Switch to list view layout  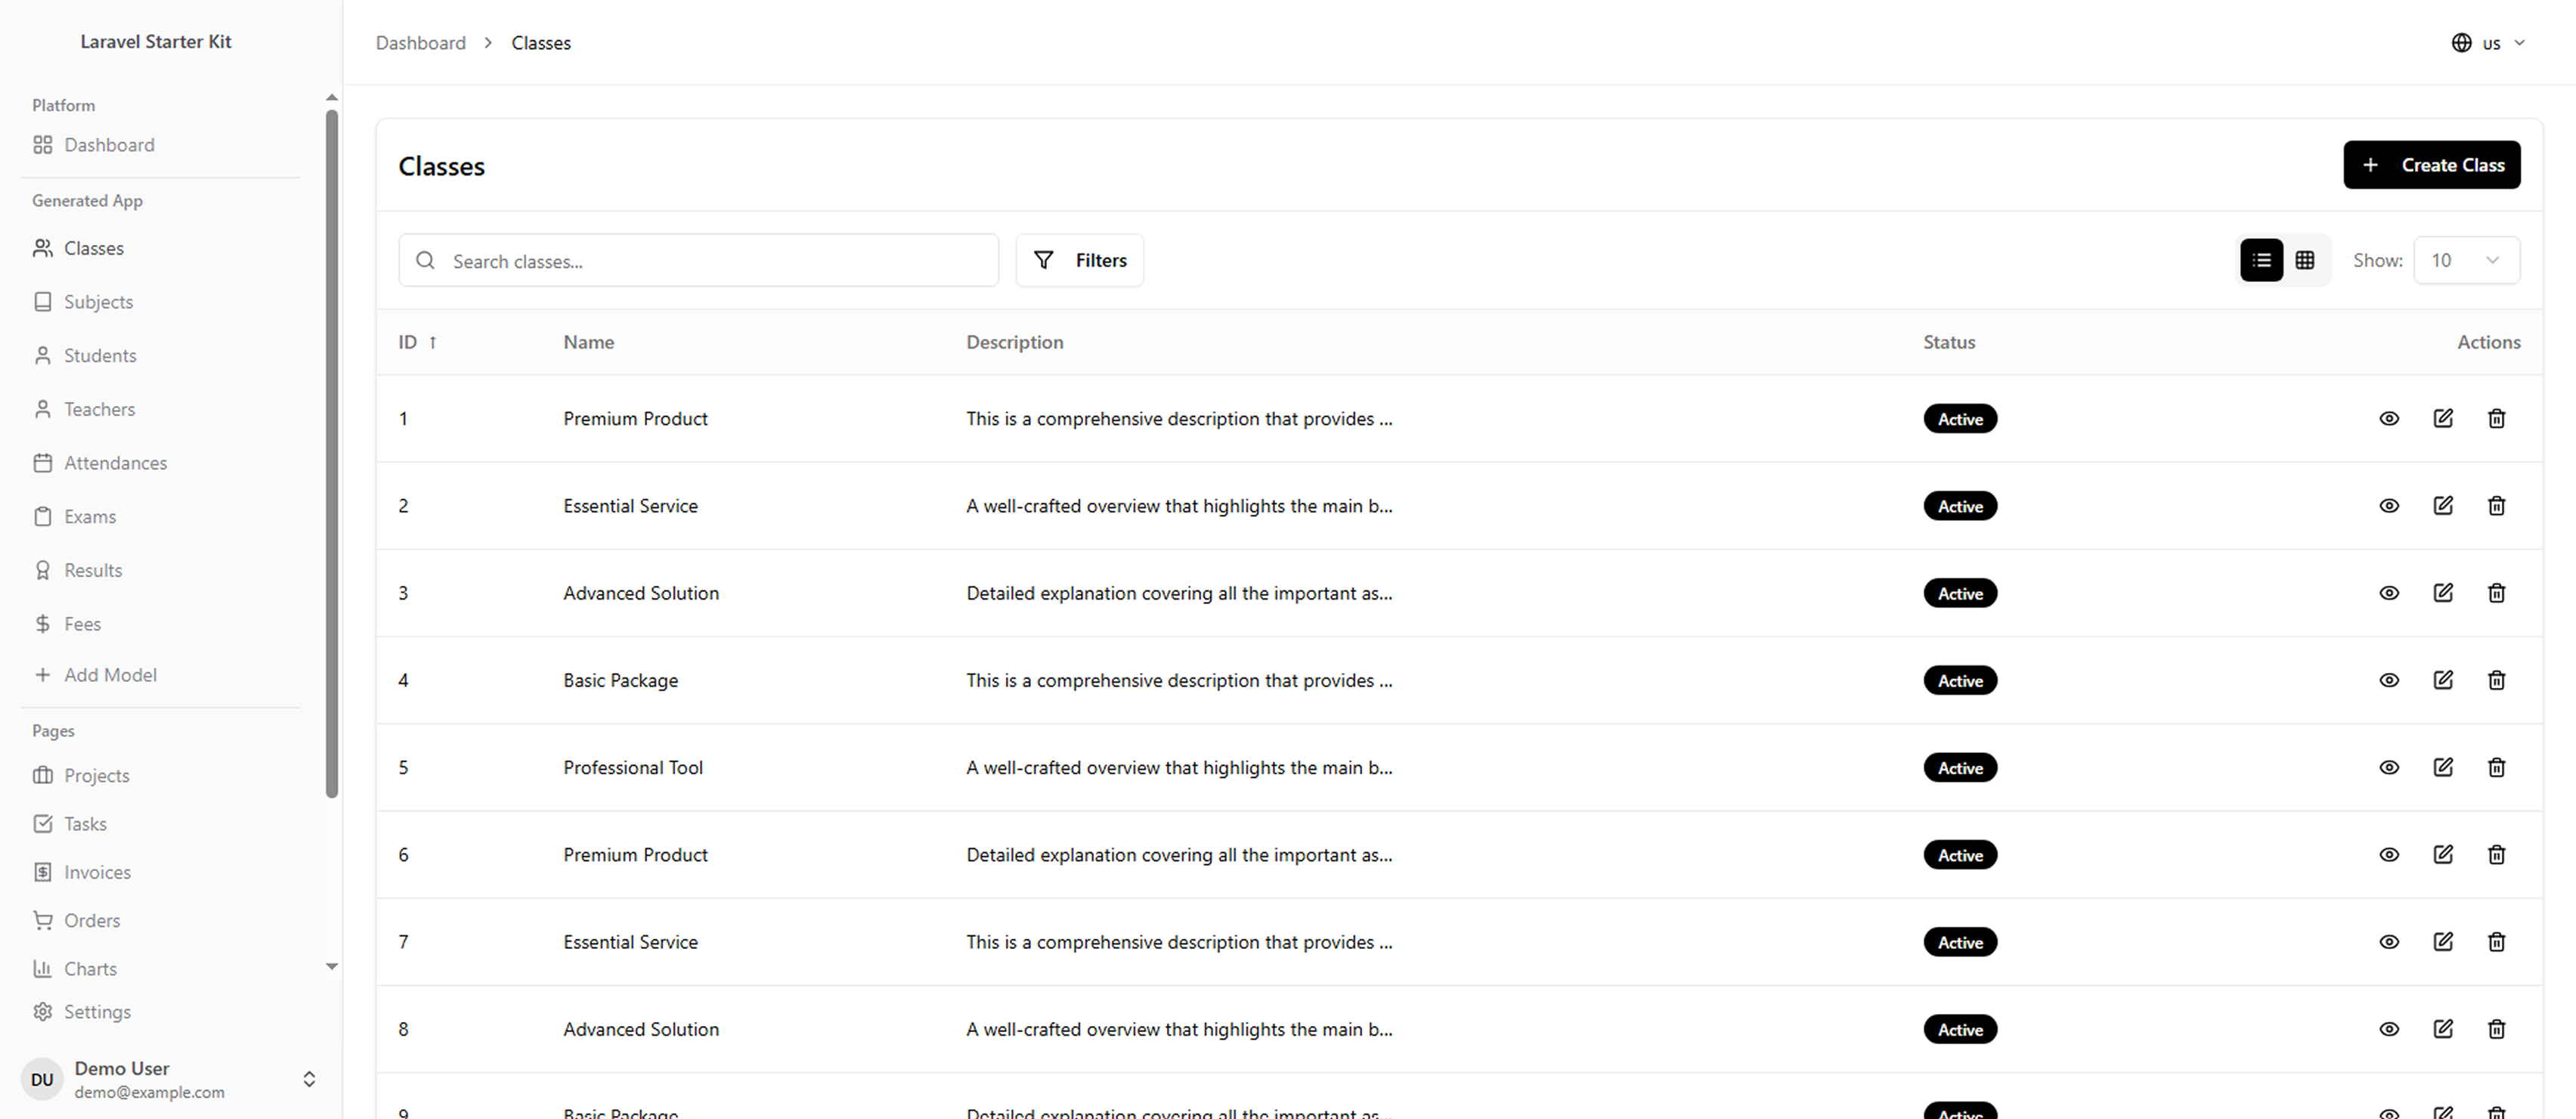pyautogui.click(x=2261, y=260)
